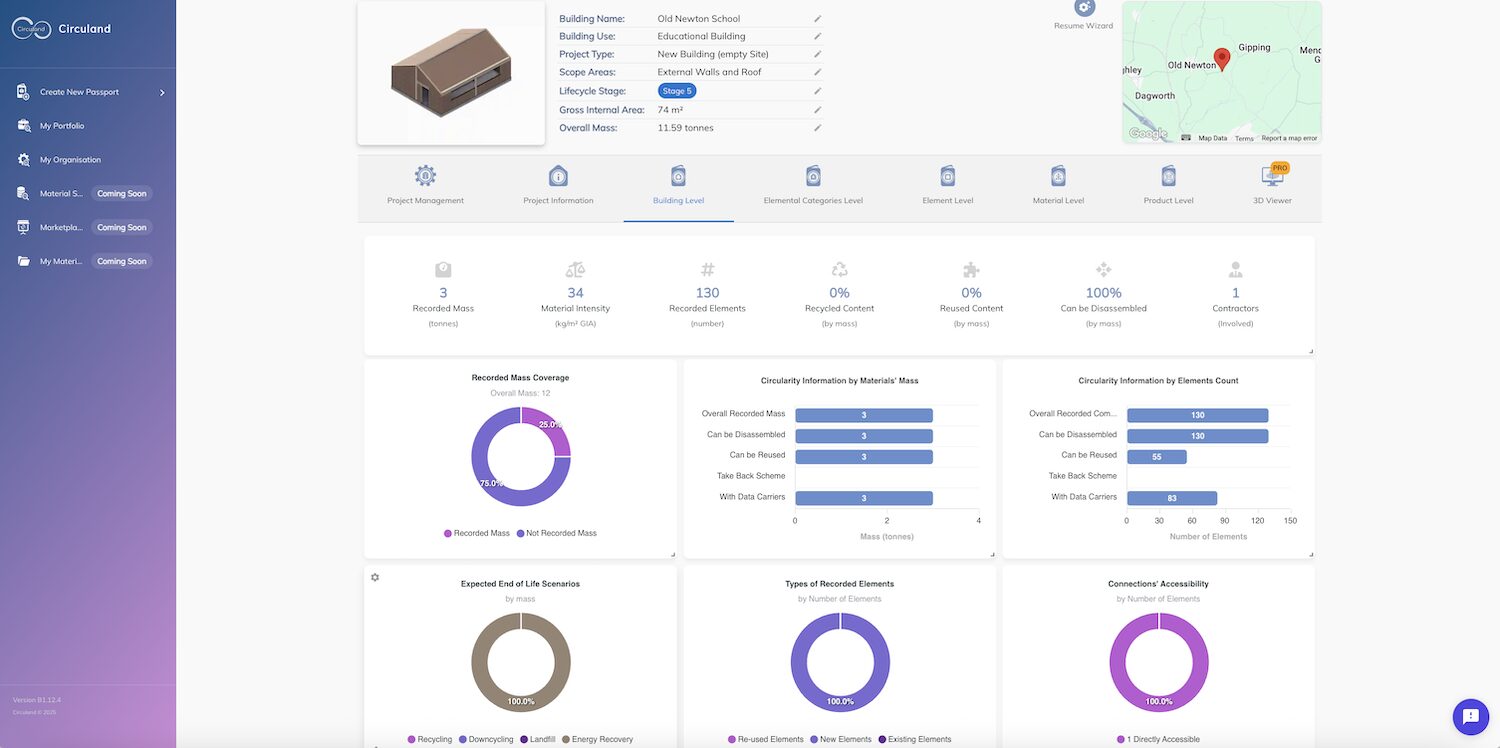Toggle Not Recorded Mass legend item
1500x748 pixels.
coord(556,533)
